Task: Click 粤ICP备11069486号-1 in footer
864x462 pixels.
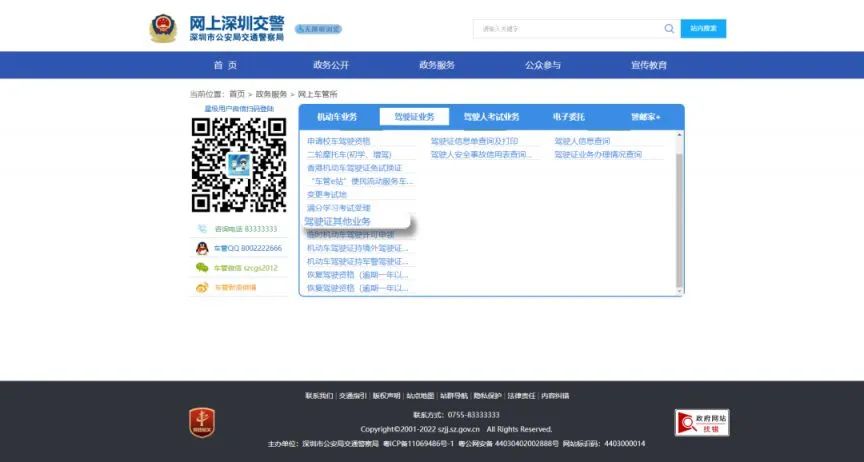Action: coord(418,444)
